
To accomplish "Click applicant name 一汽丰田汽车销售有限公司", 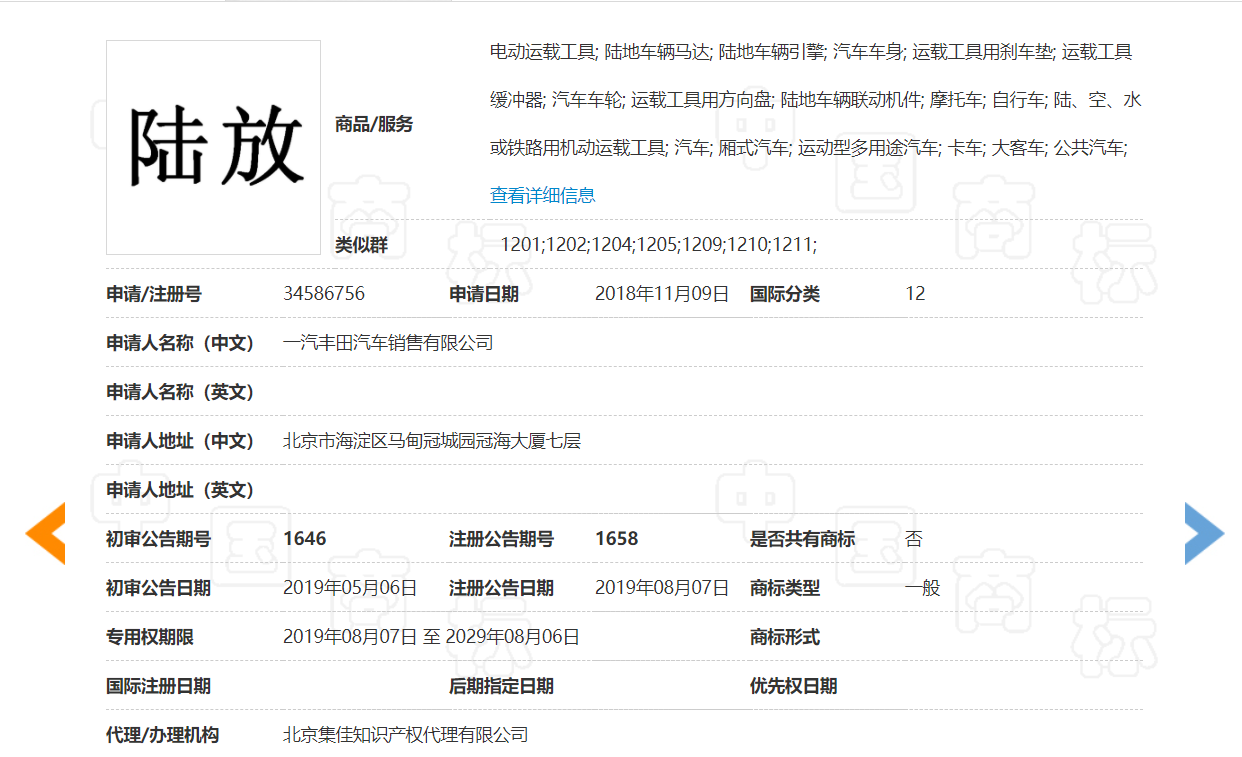I will click(388, 343).
